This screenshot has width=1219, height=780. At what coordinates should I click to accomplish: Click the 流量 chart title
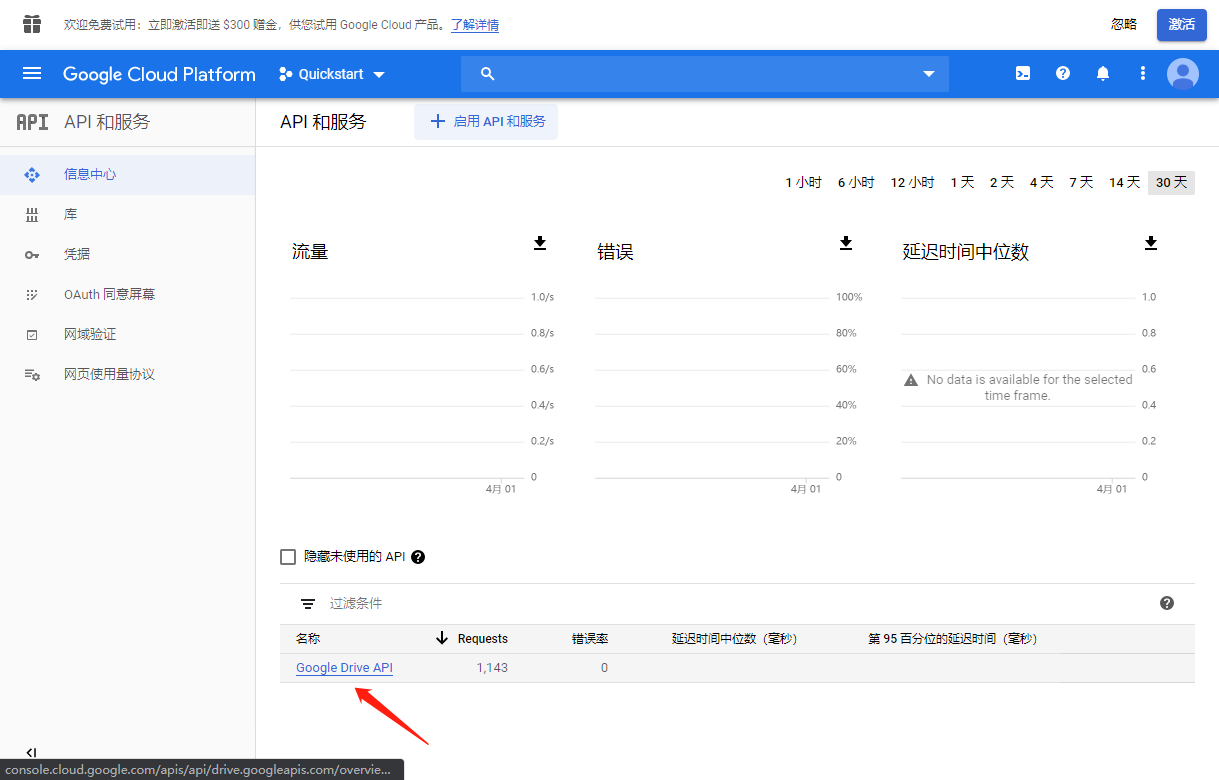(310, 252)
